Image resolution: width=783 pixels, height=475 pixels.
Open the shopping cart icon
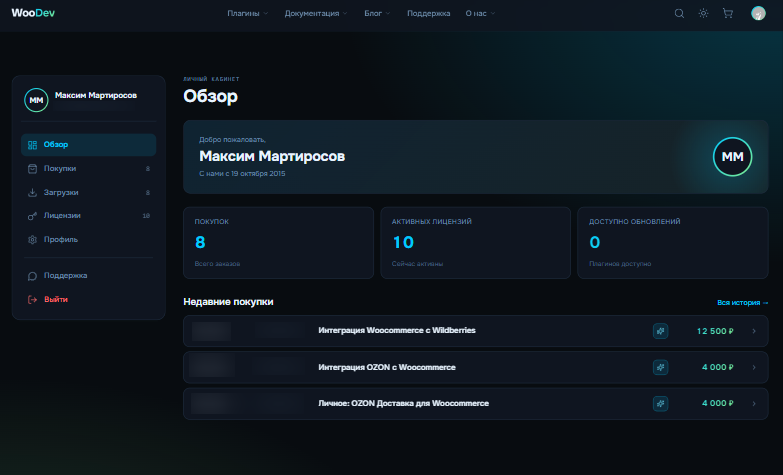(728, 13)
